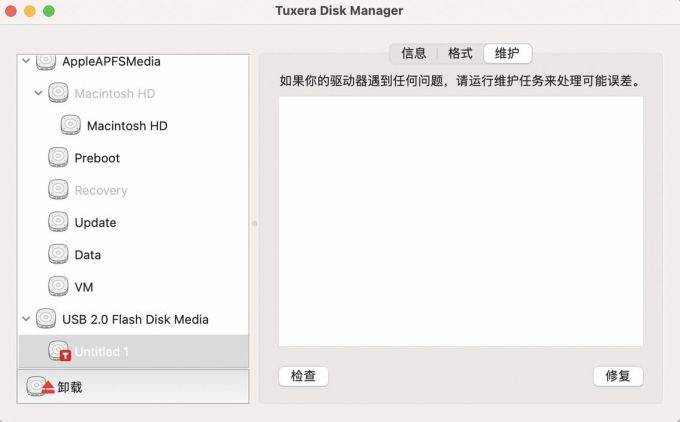Image resolution: width=680 pixels, height=422 pixels.
Task: Click the Update disk icon
Action: (x=58, y=222)
